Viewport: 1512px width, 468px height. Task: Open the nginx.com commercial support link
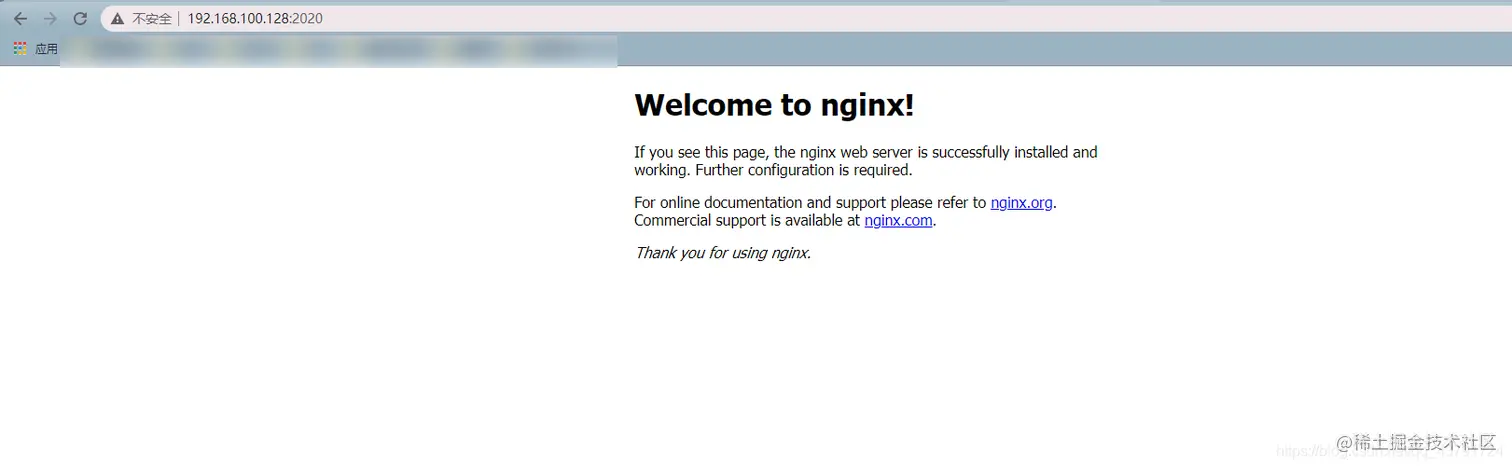point(898,220)
